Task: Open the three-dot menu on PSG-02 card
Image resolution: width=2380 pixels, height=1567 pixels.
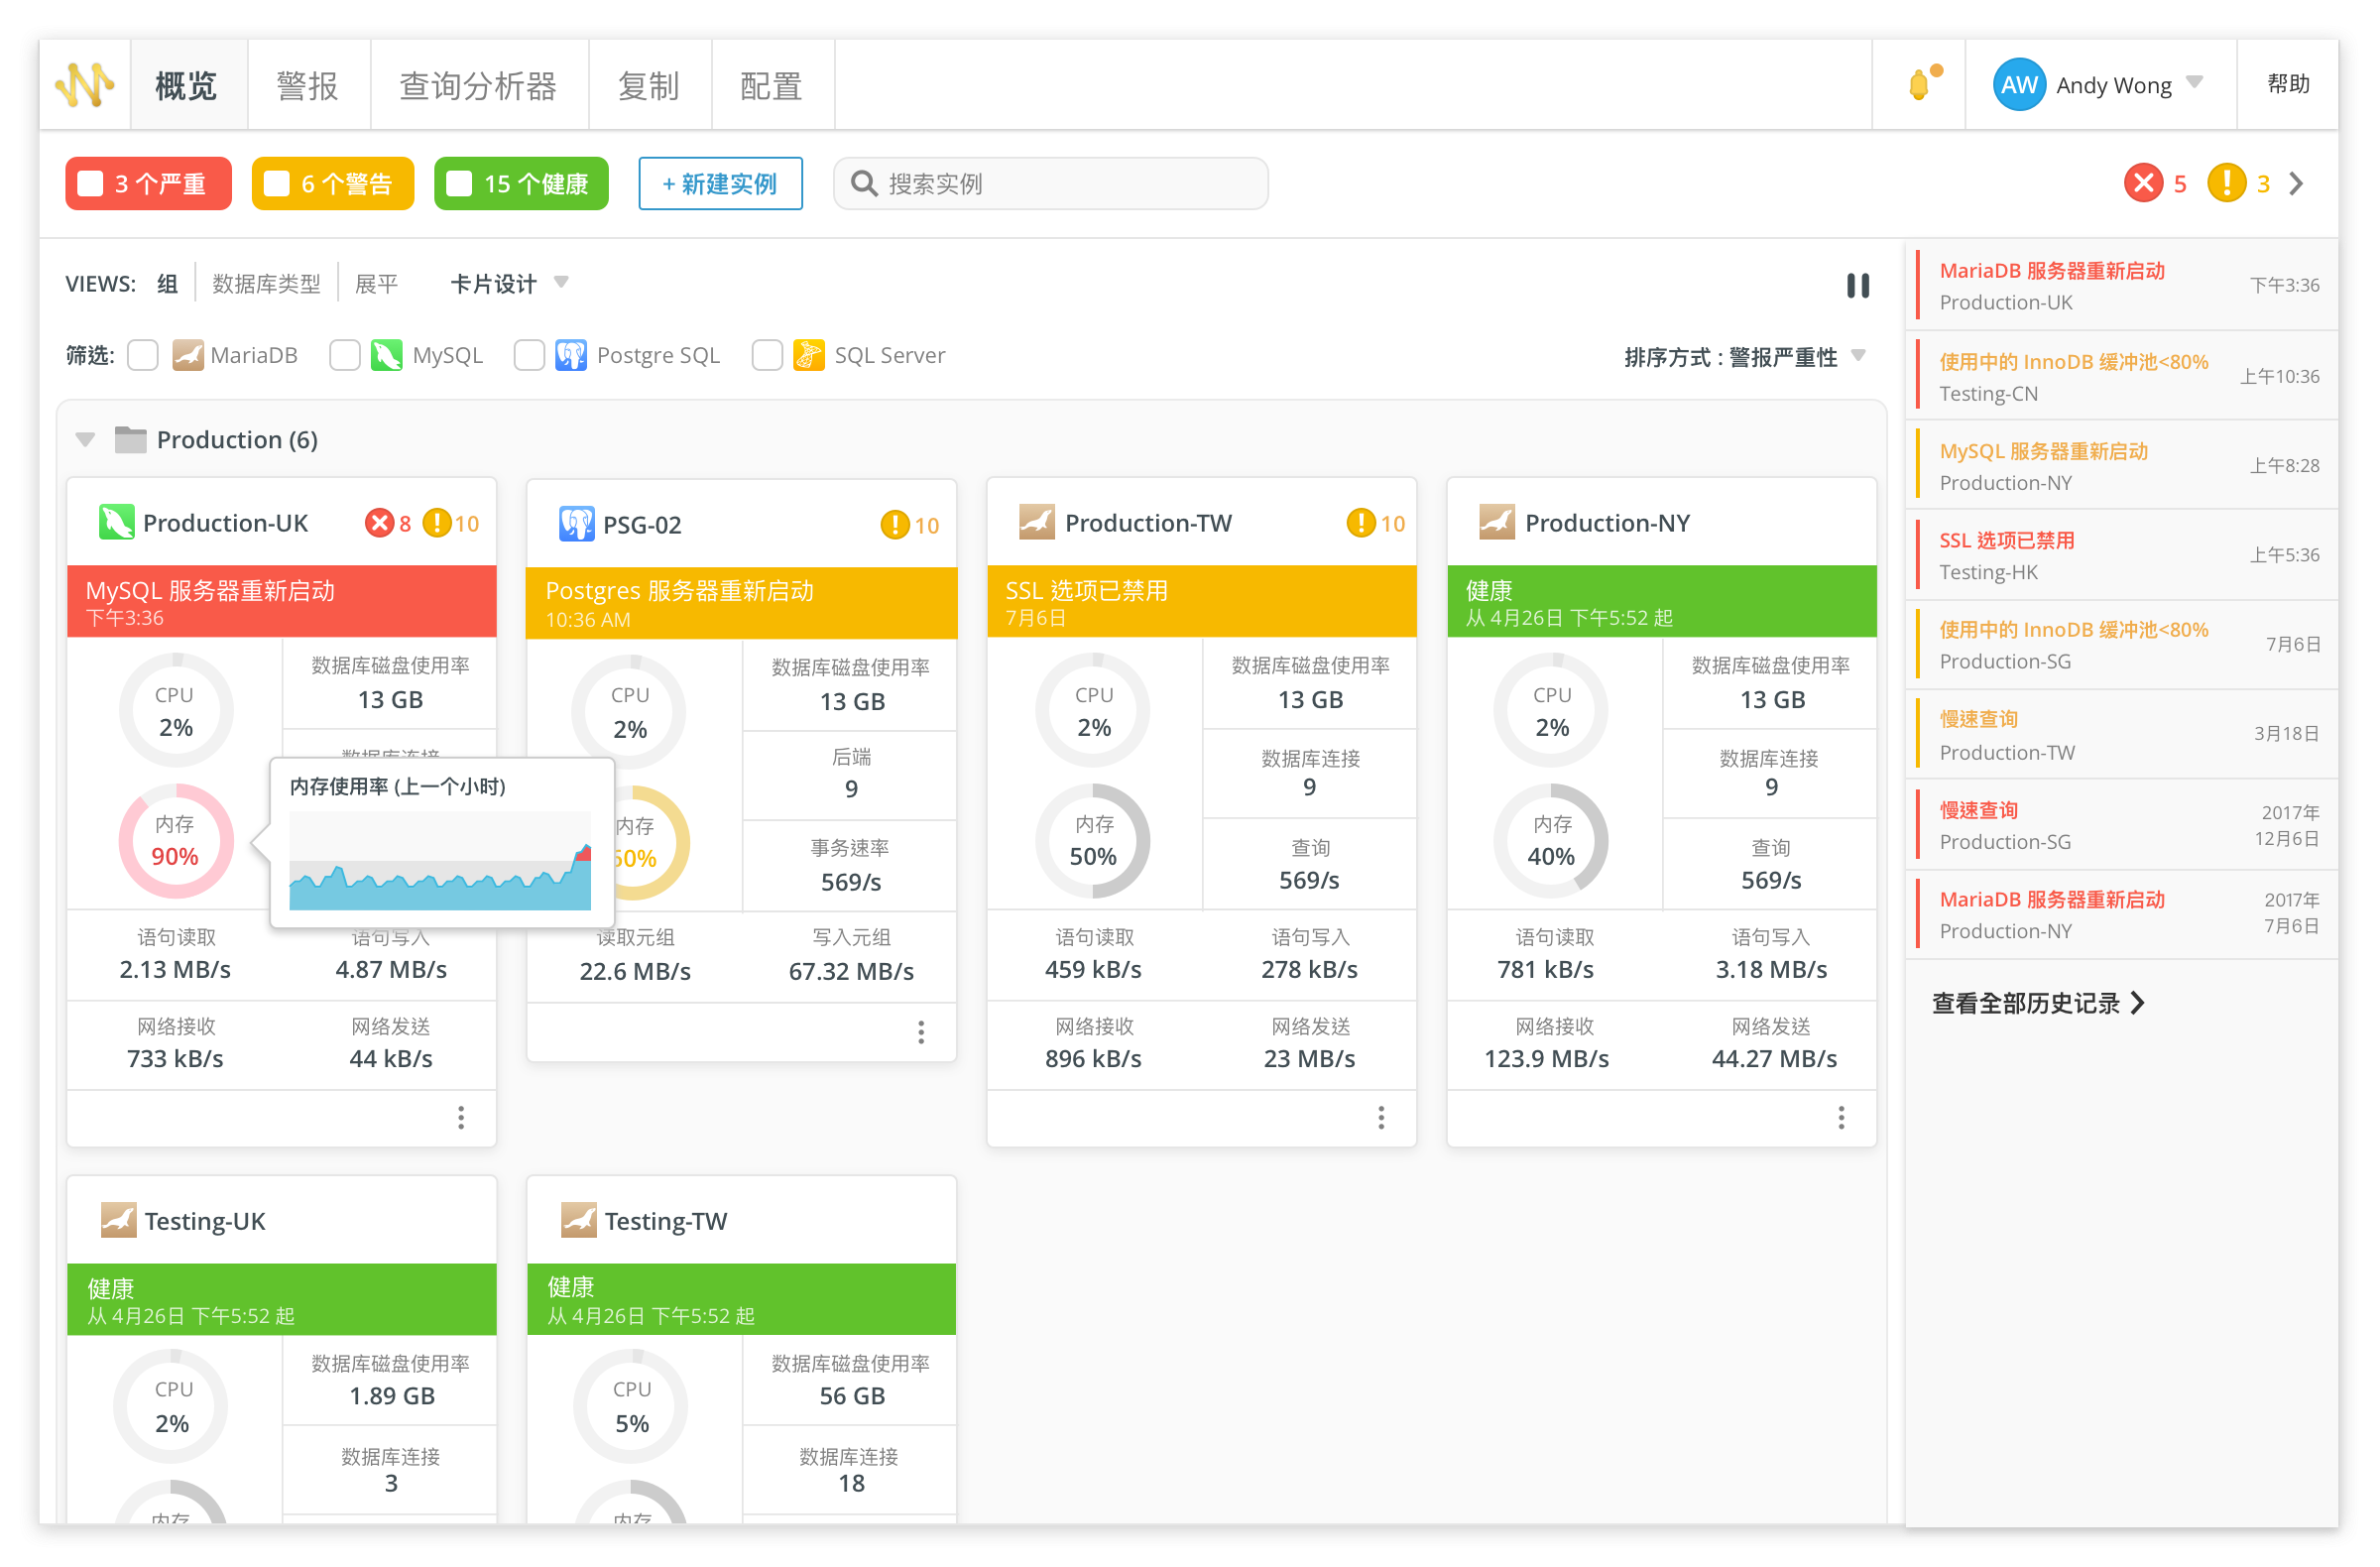Action: coord(921,1032)
